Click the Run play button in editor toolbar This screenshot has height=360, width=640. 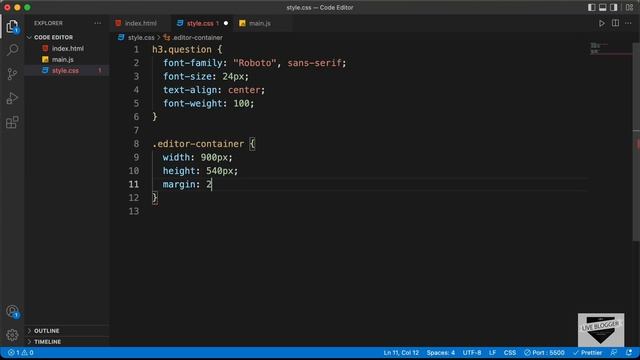[602, 23]
